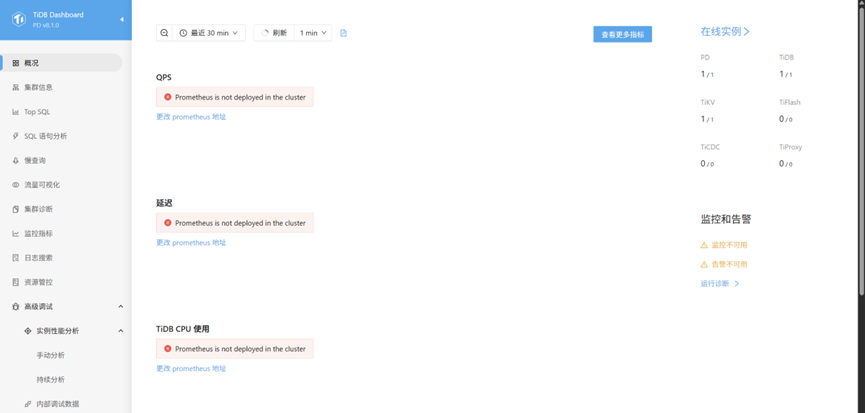Click the TiKV instance count 1/1
Viewport: 865px width, 413px height.
(x=707, y=119)
